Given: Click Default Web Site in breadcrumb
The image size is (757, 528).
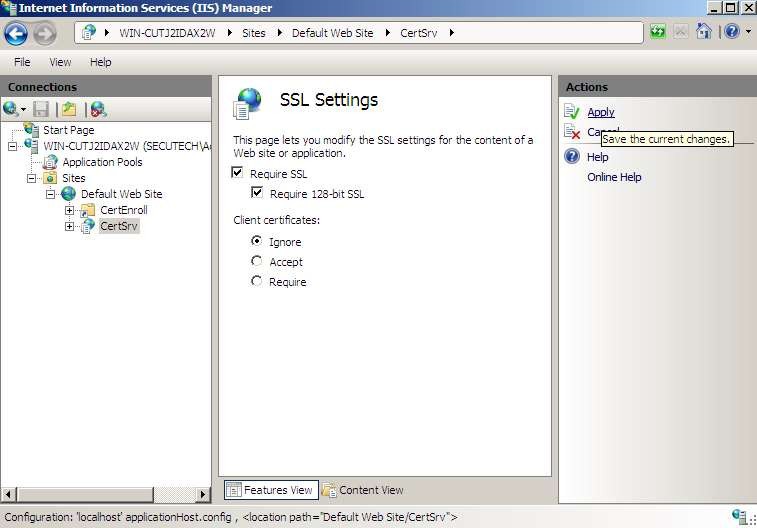Looking at the screenshot, I should pos(333,33).
